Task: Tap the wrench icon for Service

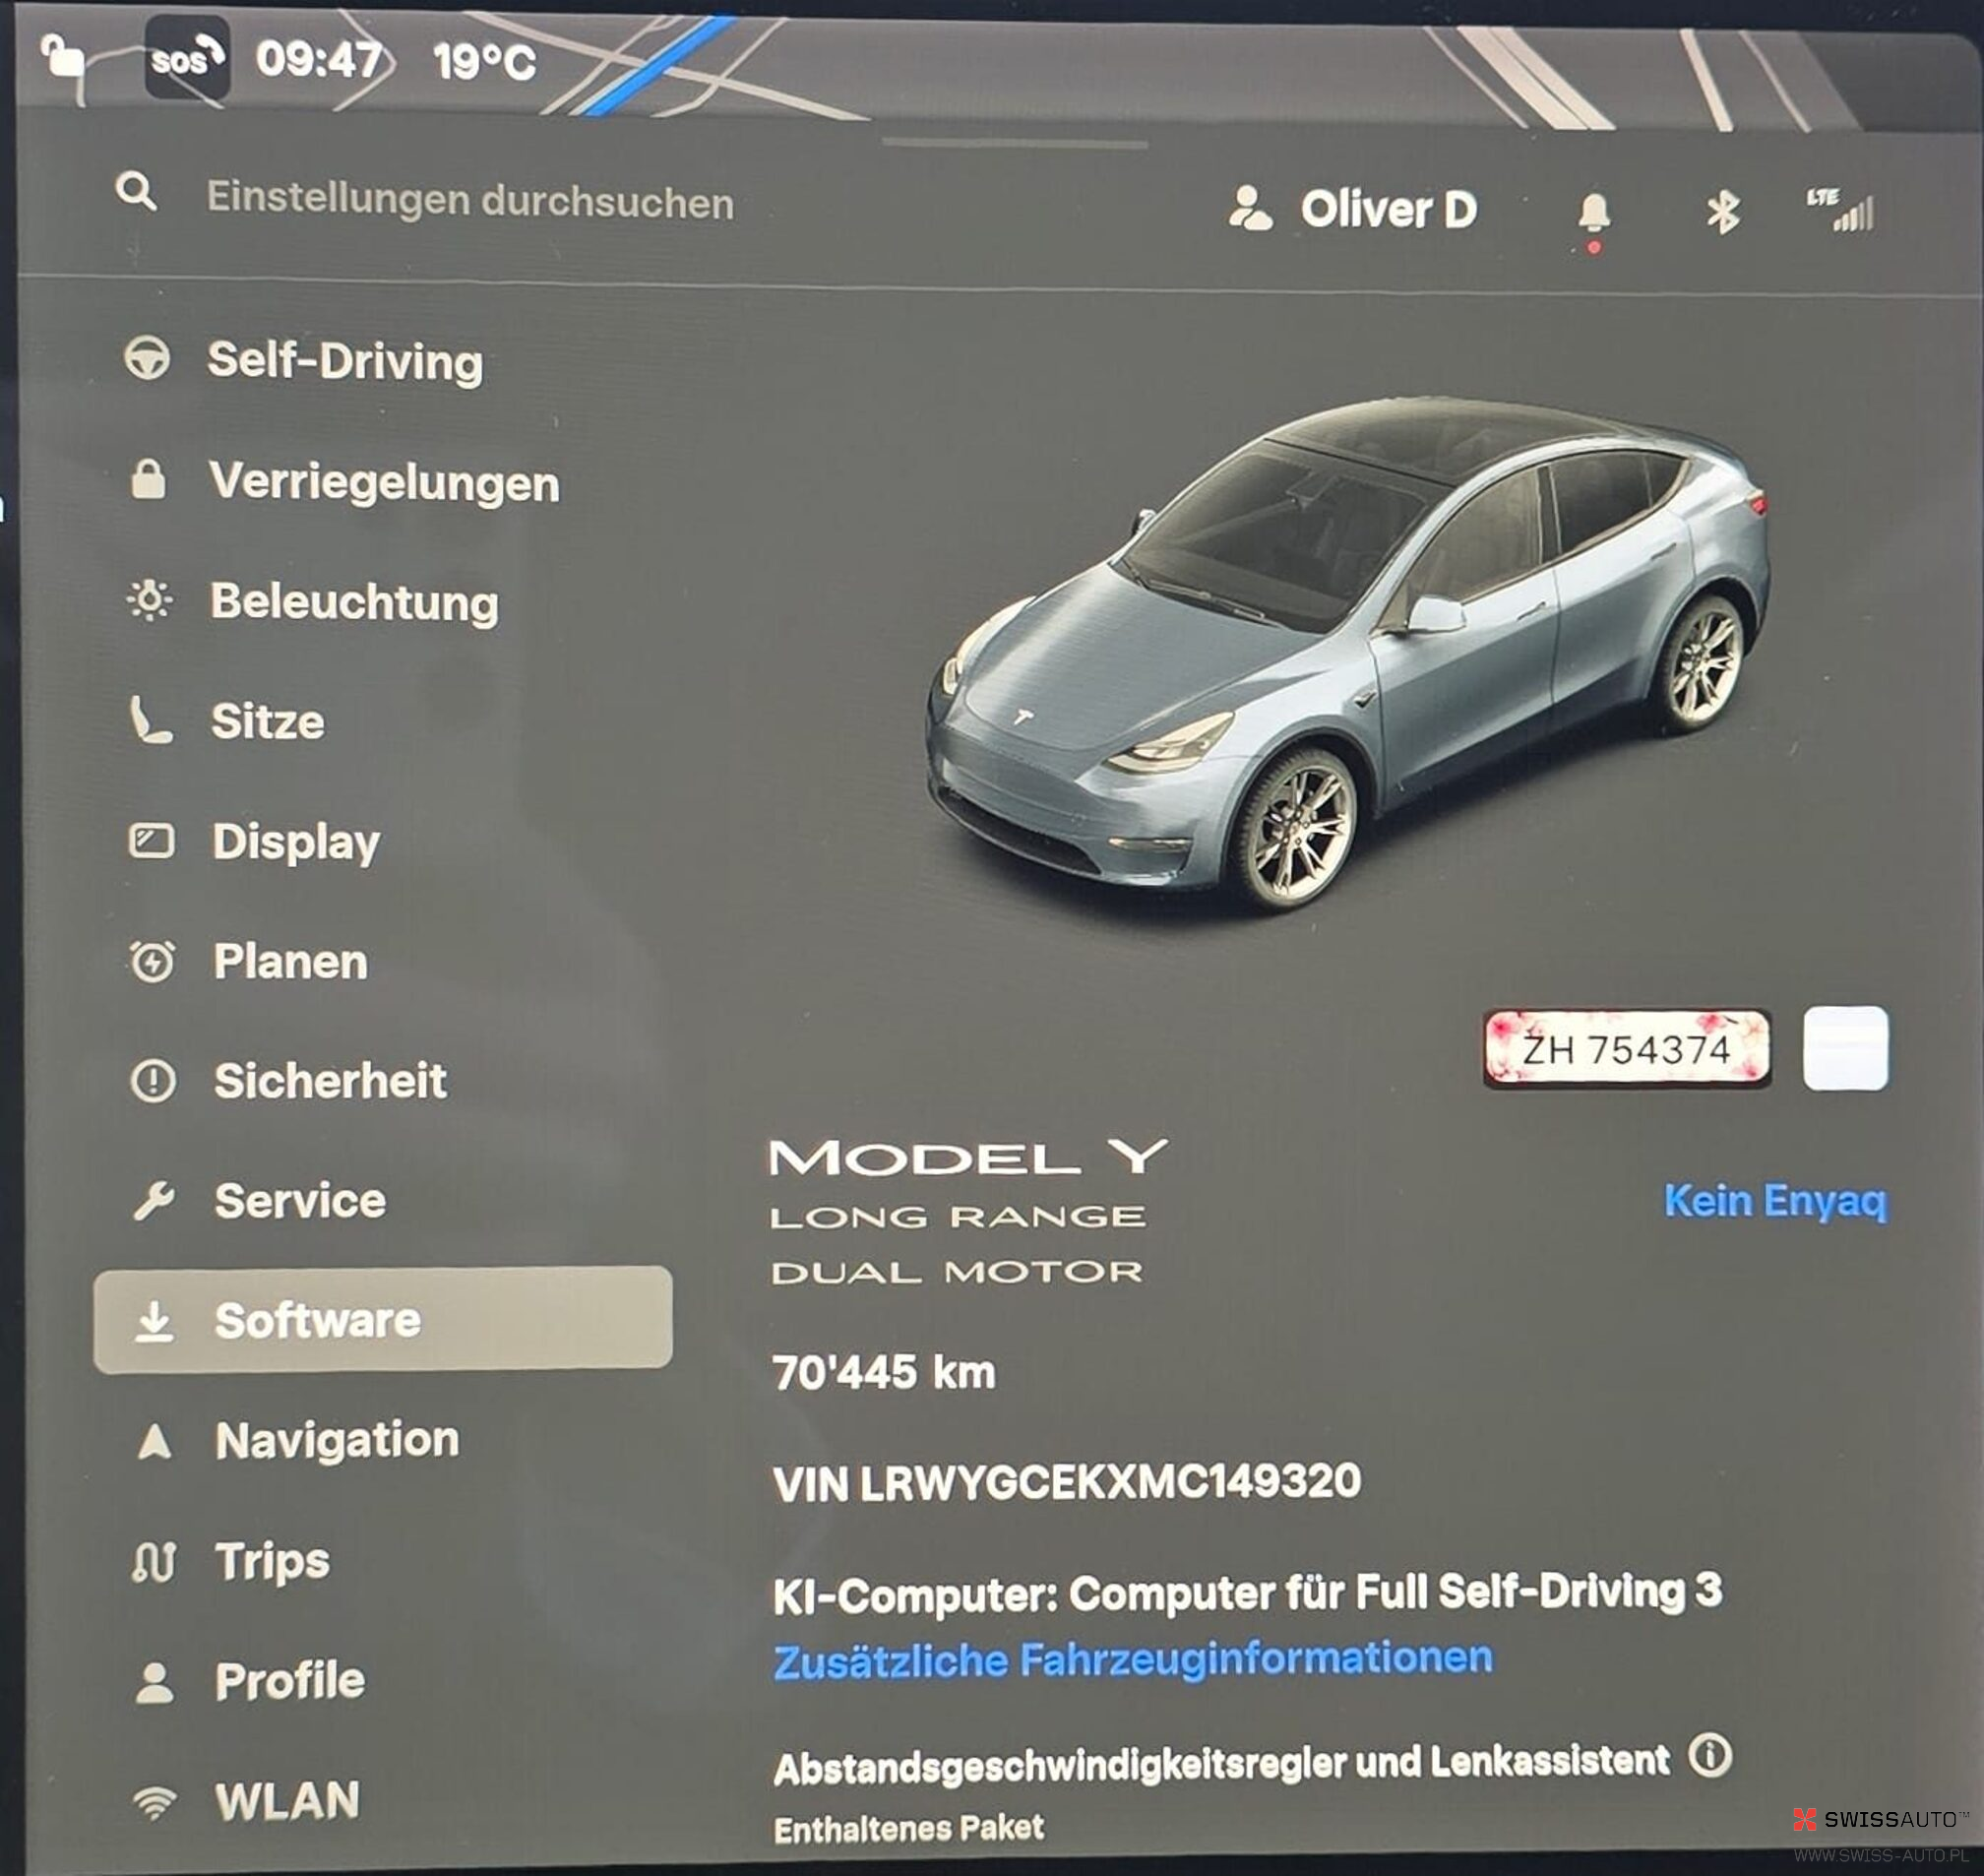Action: click(154, 1201)
